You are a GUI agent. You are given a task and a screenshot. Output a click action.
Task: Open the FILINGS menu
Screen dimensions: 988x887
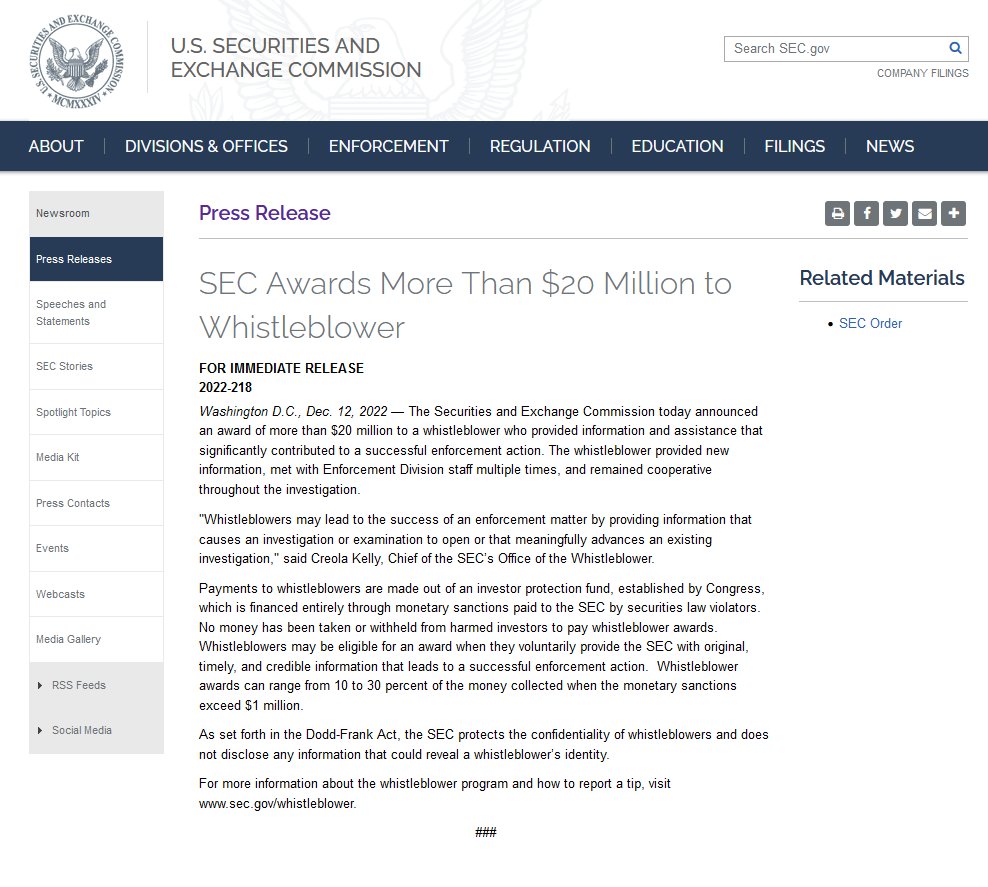click(795, 146)
